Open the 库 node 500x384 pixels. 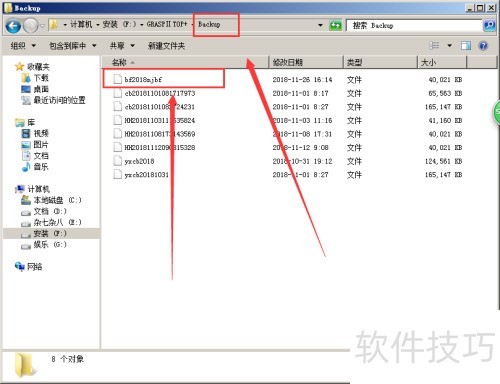pos(31,122)
